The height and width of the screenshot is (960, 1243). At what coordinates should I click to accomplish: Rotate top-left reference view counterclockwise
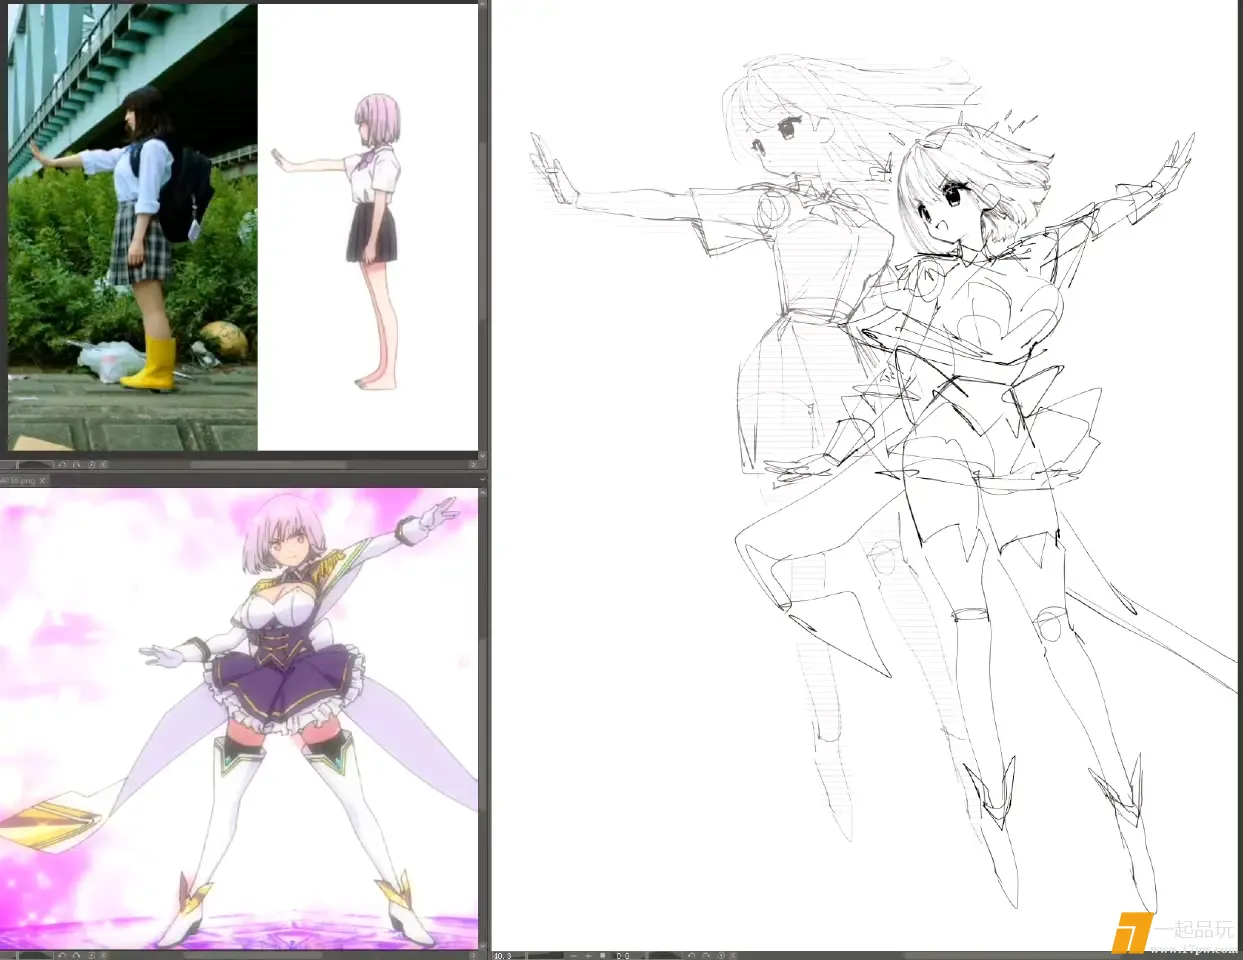pyautogui.click(x=62, y=464)
